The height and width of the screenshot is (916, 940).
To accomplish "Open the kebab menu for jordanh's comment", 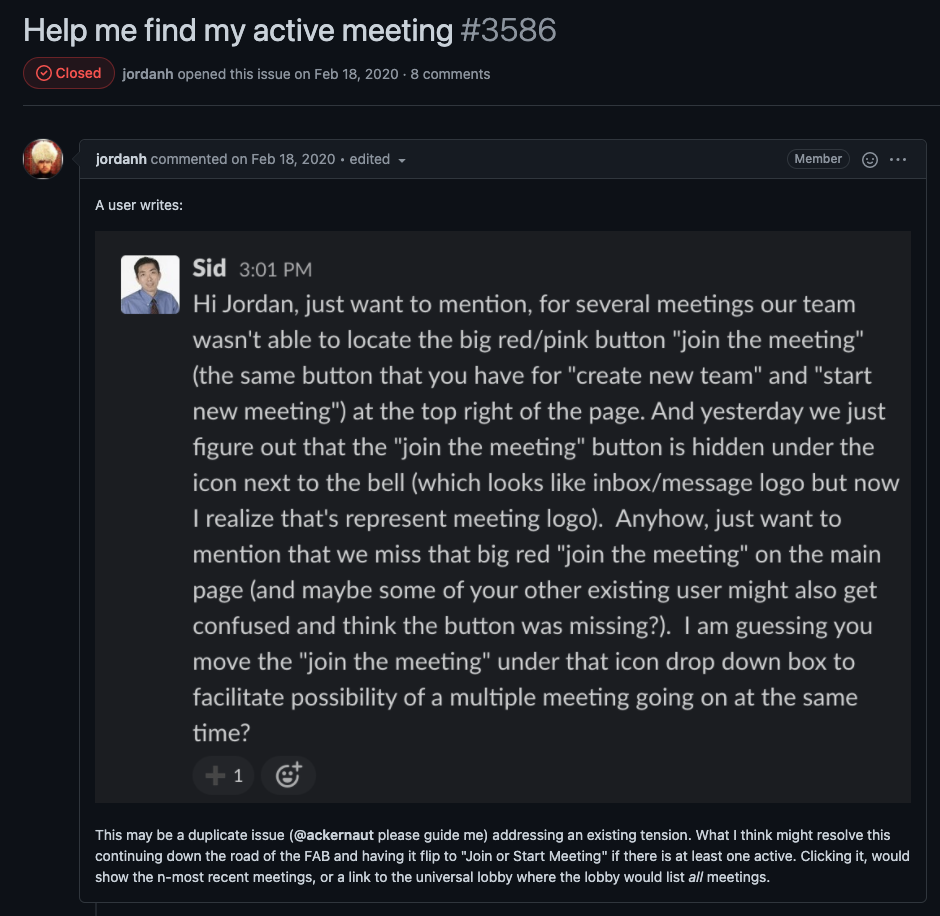I will pyautogui.click(x=898, y=158).
